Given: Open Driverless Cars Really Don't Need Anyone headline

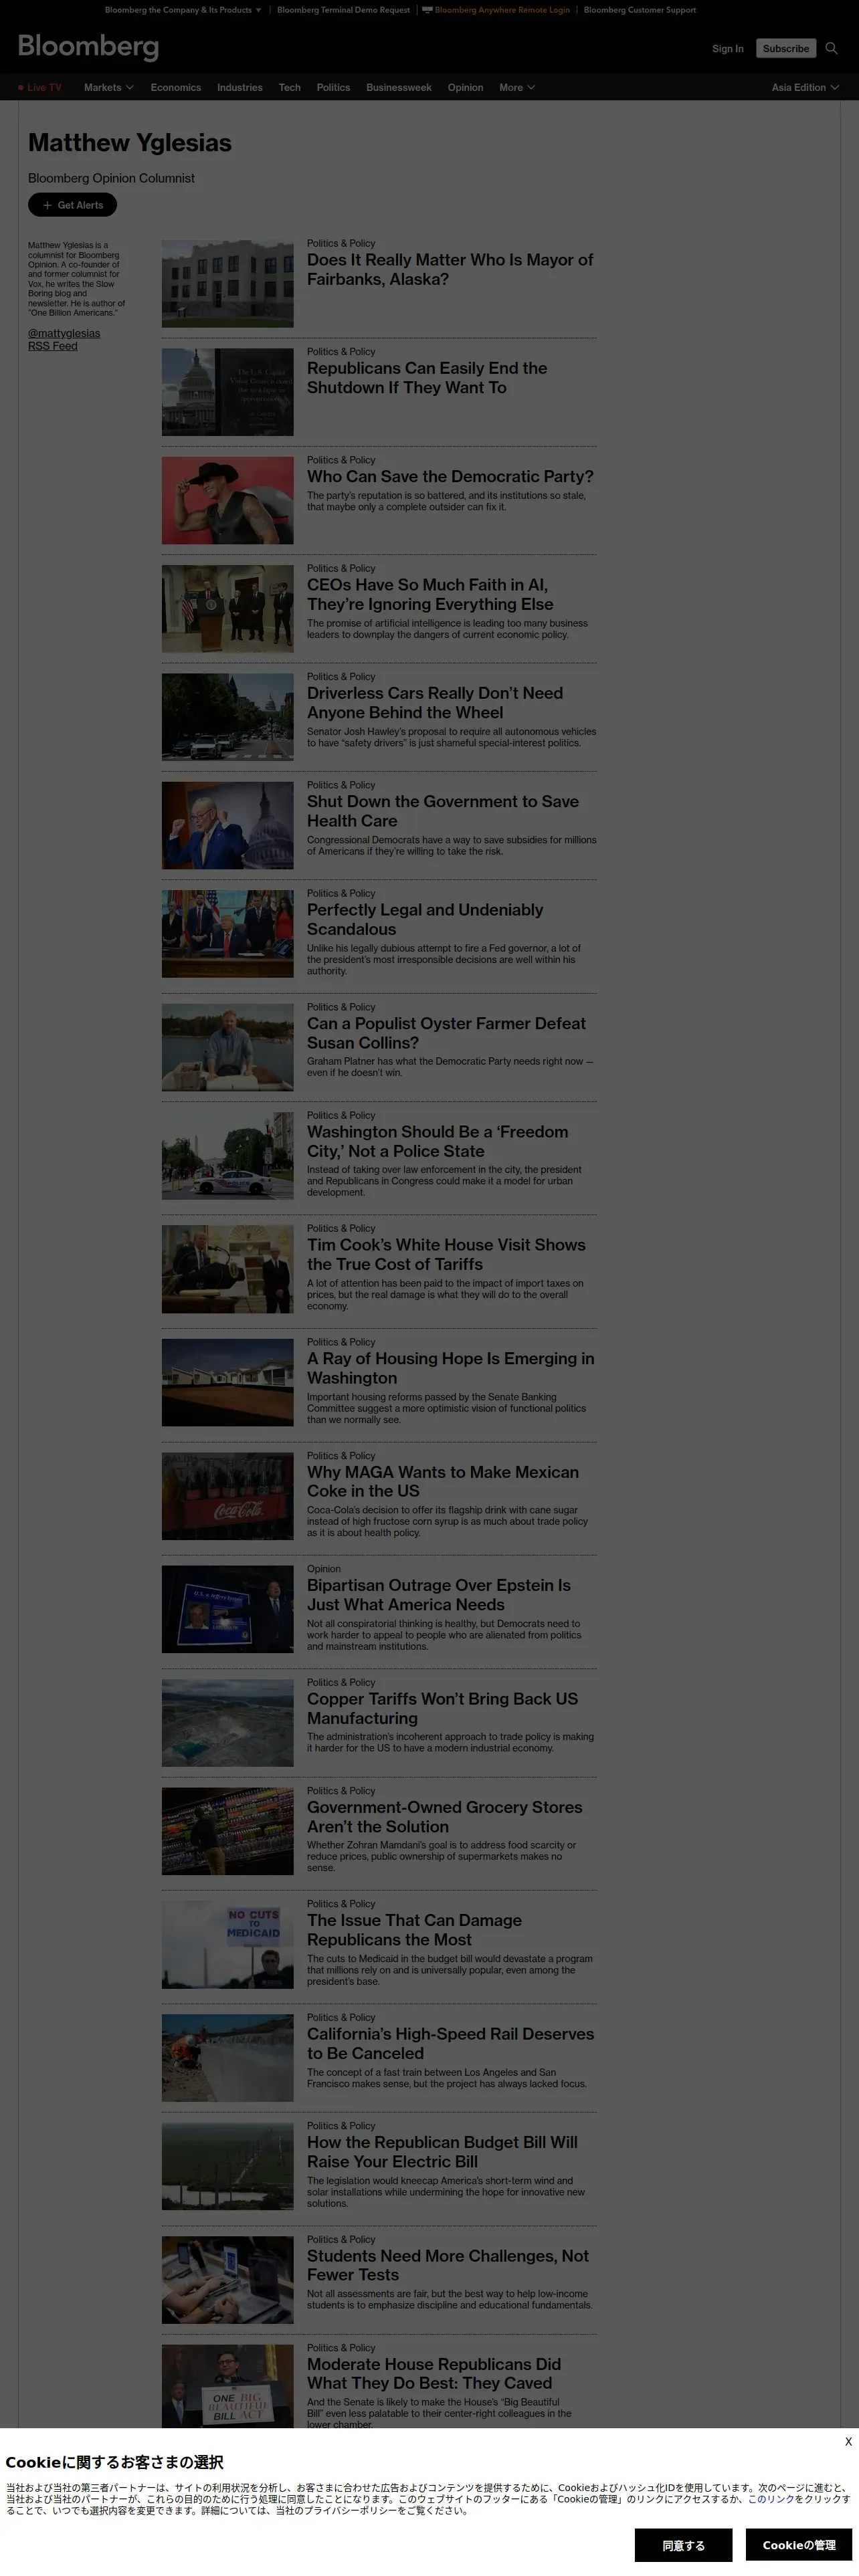Looking at the screenshot, I should (x=435, y=703).
